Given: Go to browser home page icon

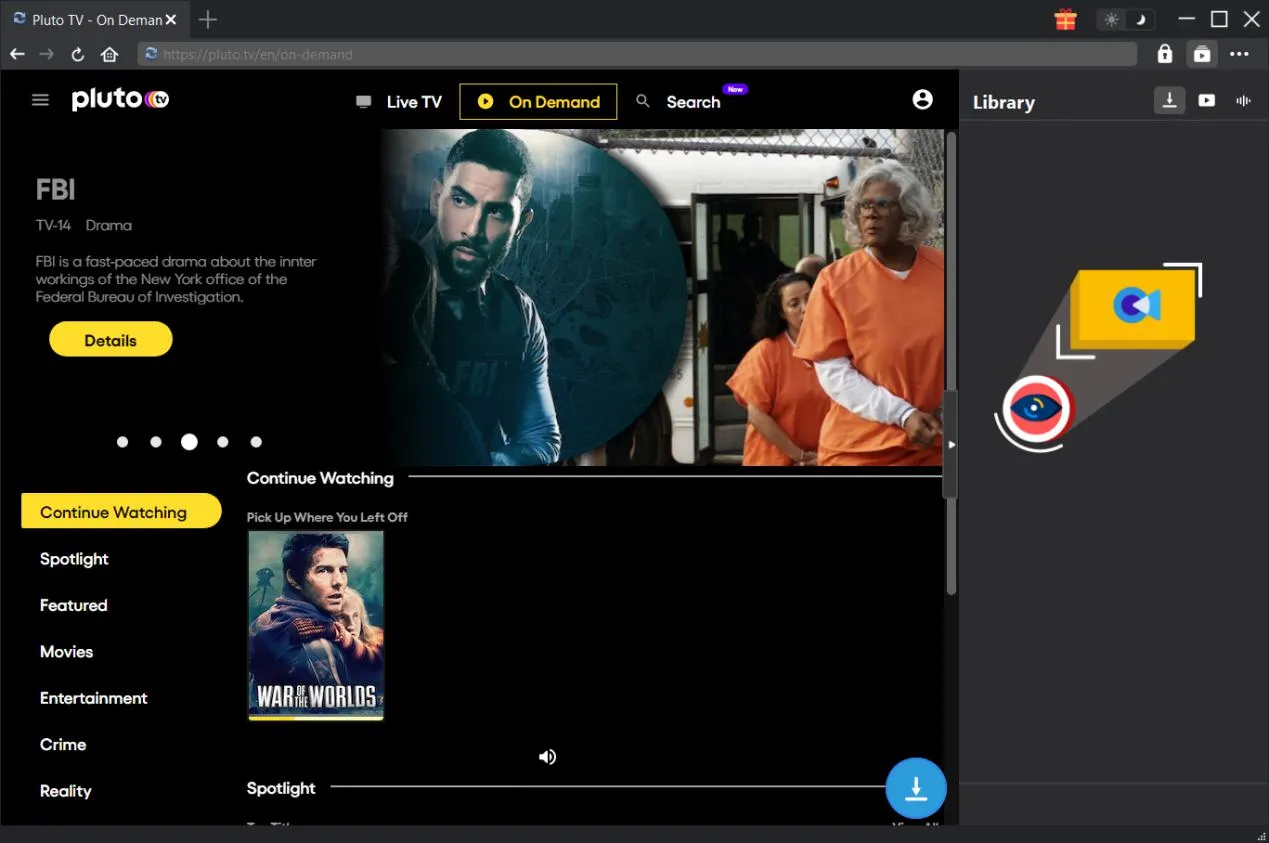Looking at the screenshot, I should coord(109,54).
